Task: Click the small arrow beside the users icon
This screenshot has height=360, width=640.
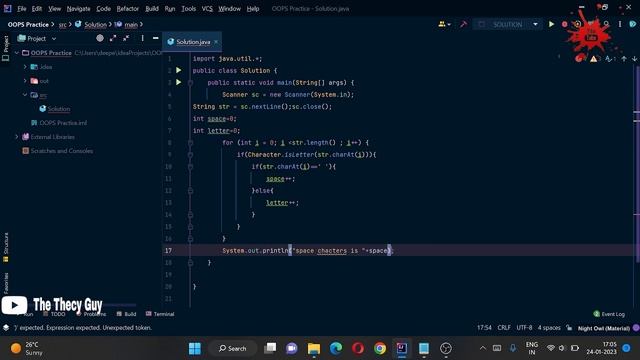Action: pyautogui.click(x=449, y=25)
